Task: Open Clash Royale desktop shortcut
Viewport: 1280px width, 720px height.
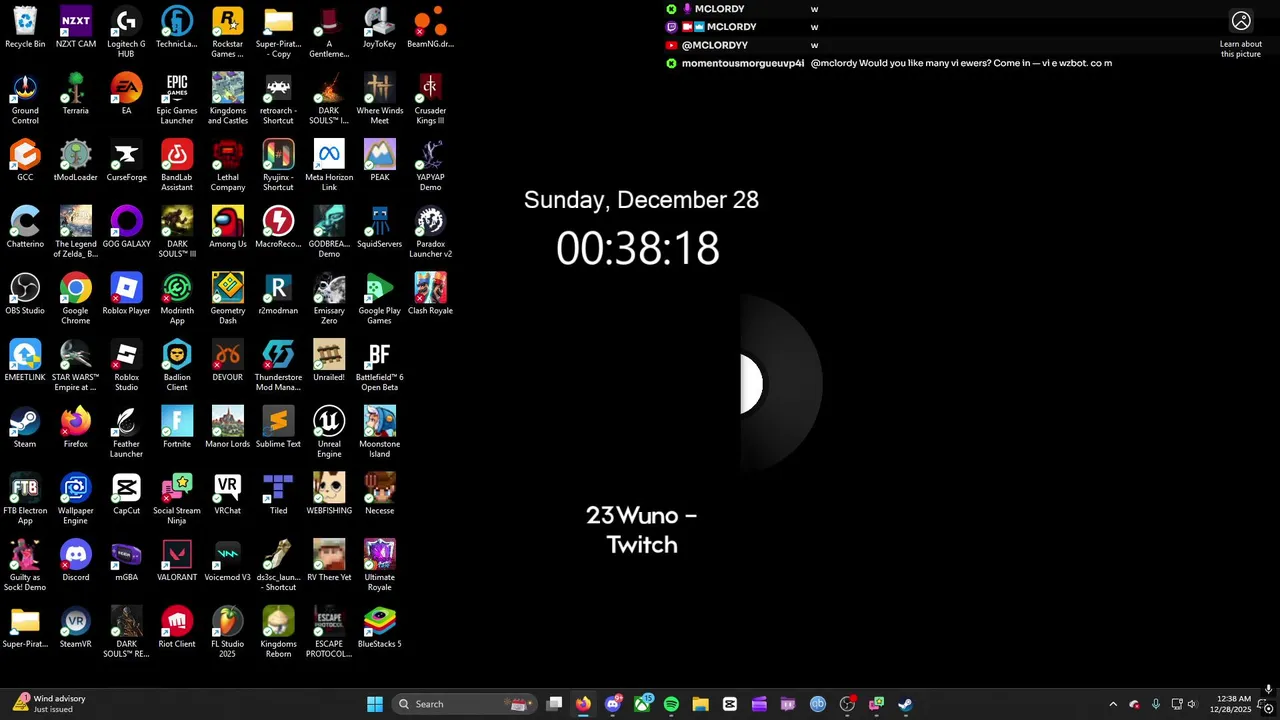Action: [430, 294]
